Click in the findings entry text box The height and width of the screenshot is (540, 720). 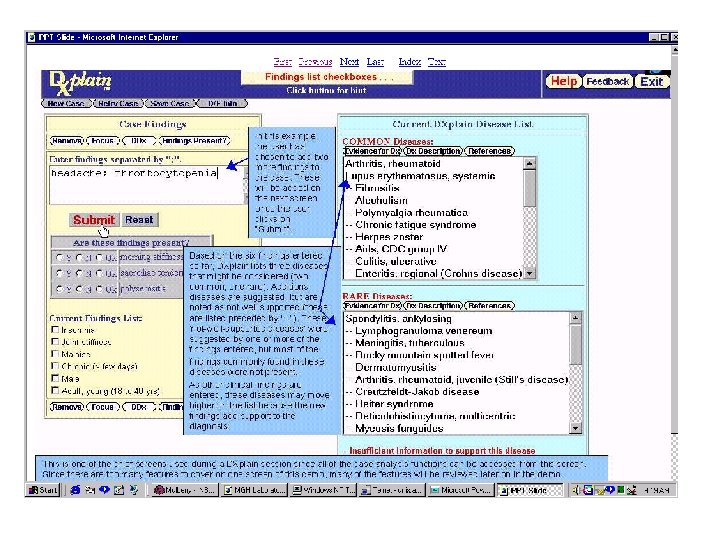[x=147, y=185]
